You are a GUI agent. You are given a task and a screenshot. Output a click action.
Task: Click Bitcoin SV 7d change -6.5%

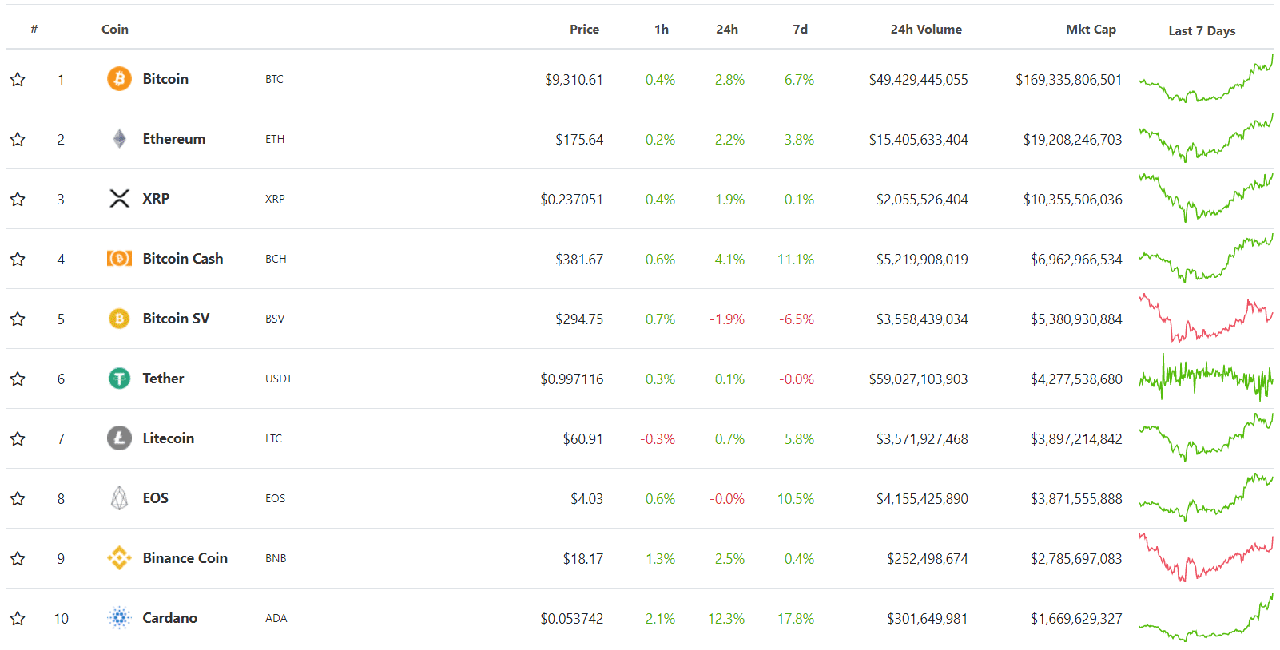[796, 319]
